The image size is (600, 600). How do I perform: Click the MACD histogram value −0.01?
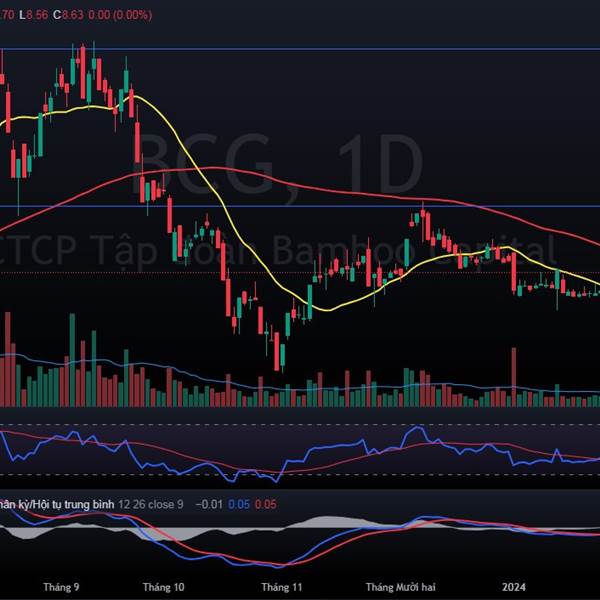tap(209, 504)
